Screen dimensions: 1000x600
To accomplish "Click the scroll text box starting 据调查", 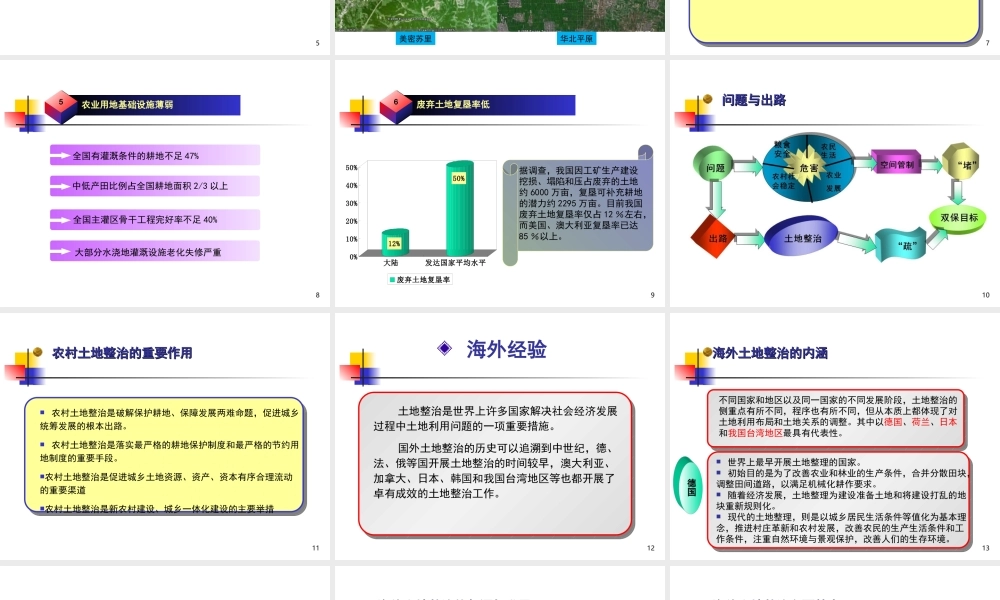I will point(578,204).
